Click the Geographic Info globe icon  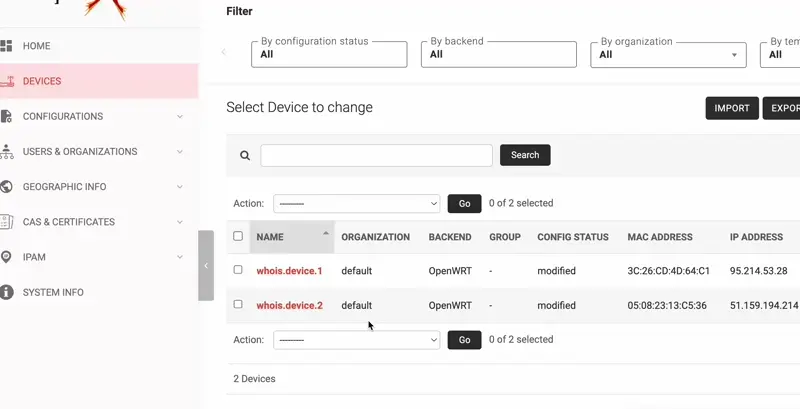pos(6,187)
